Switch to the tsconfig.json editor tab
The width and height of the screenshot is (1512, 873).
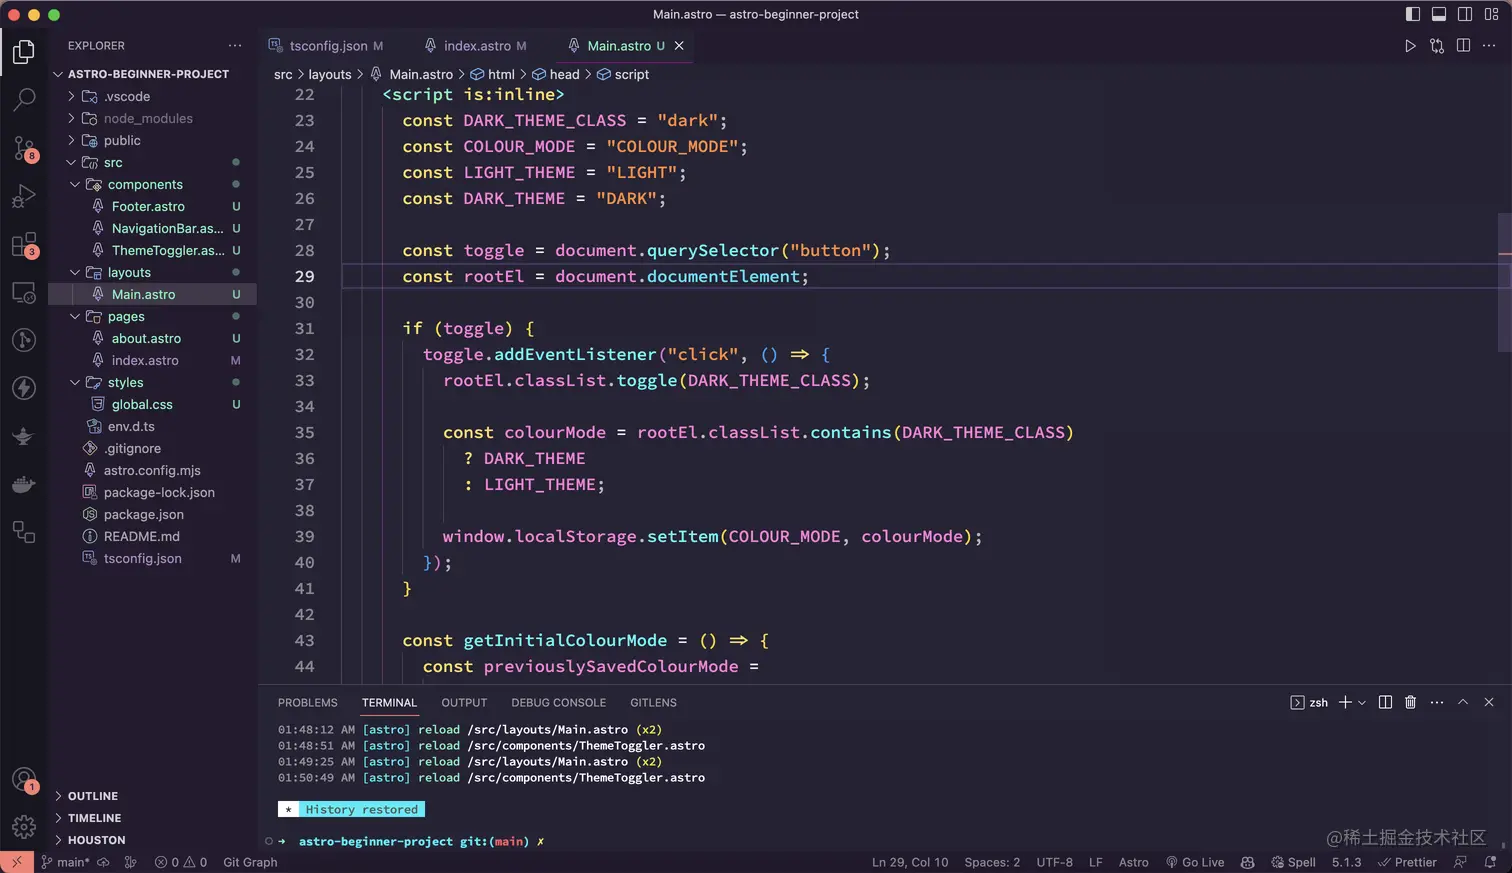point(327,46)
